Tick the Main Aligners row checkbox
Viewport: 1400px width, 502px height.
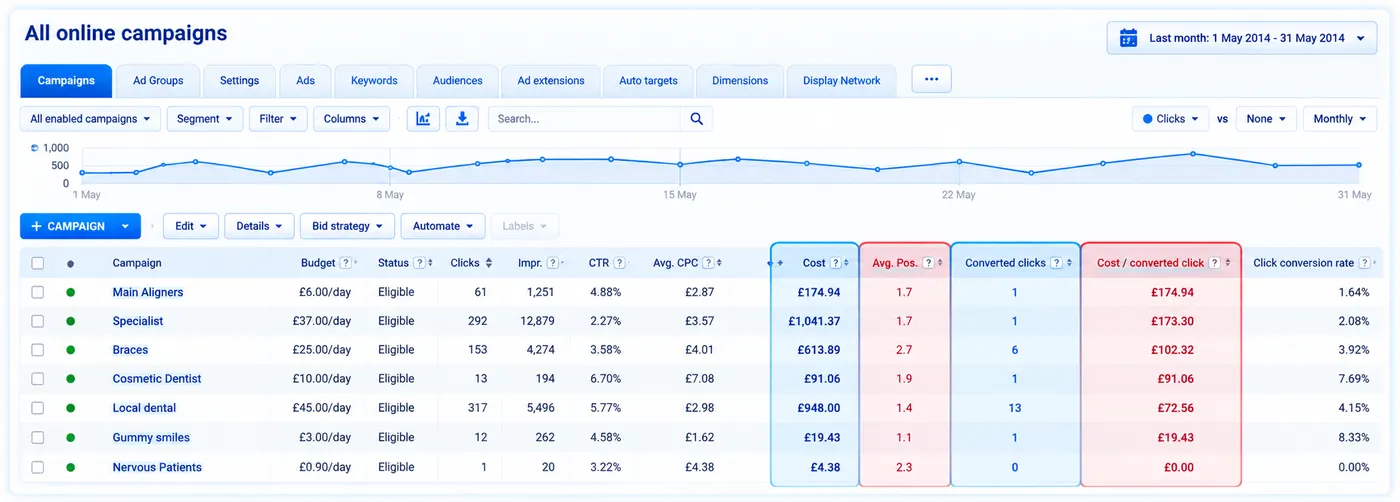click(38, 292)
